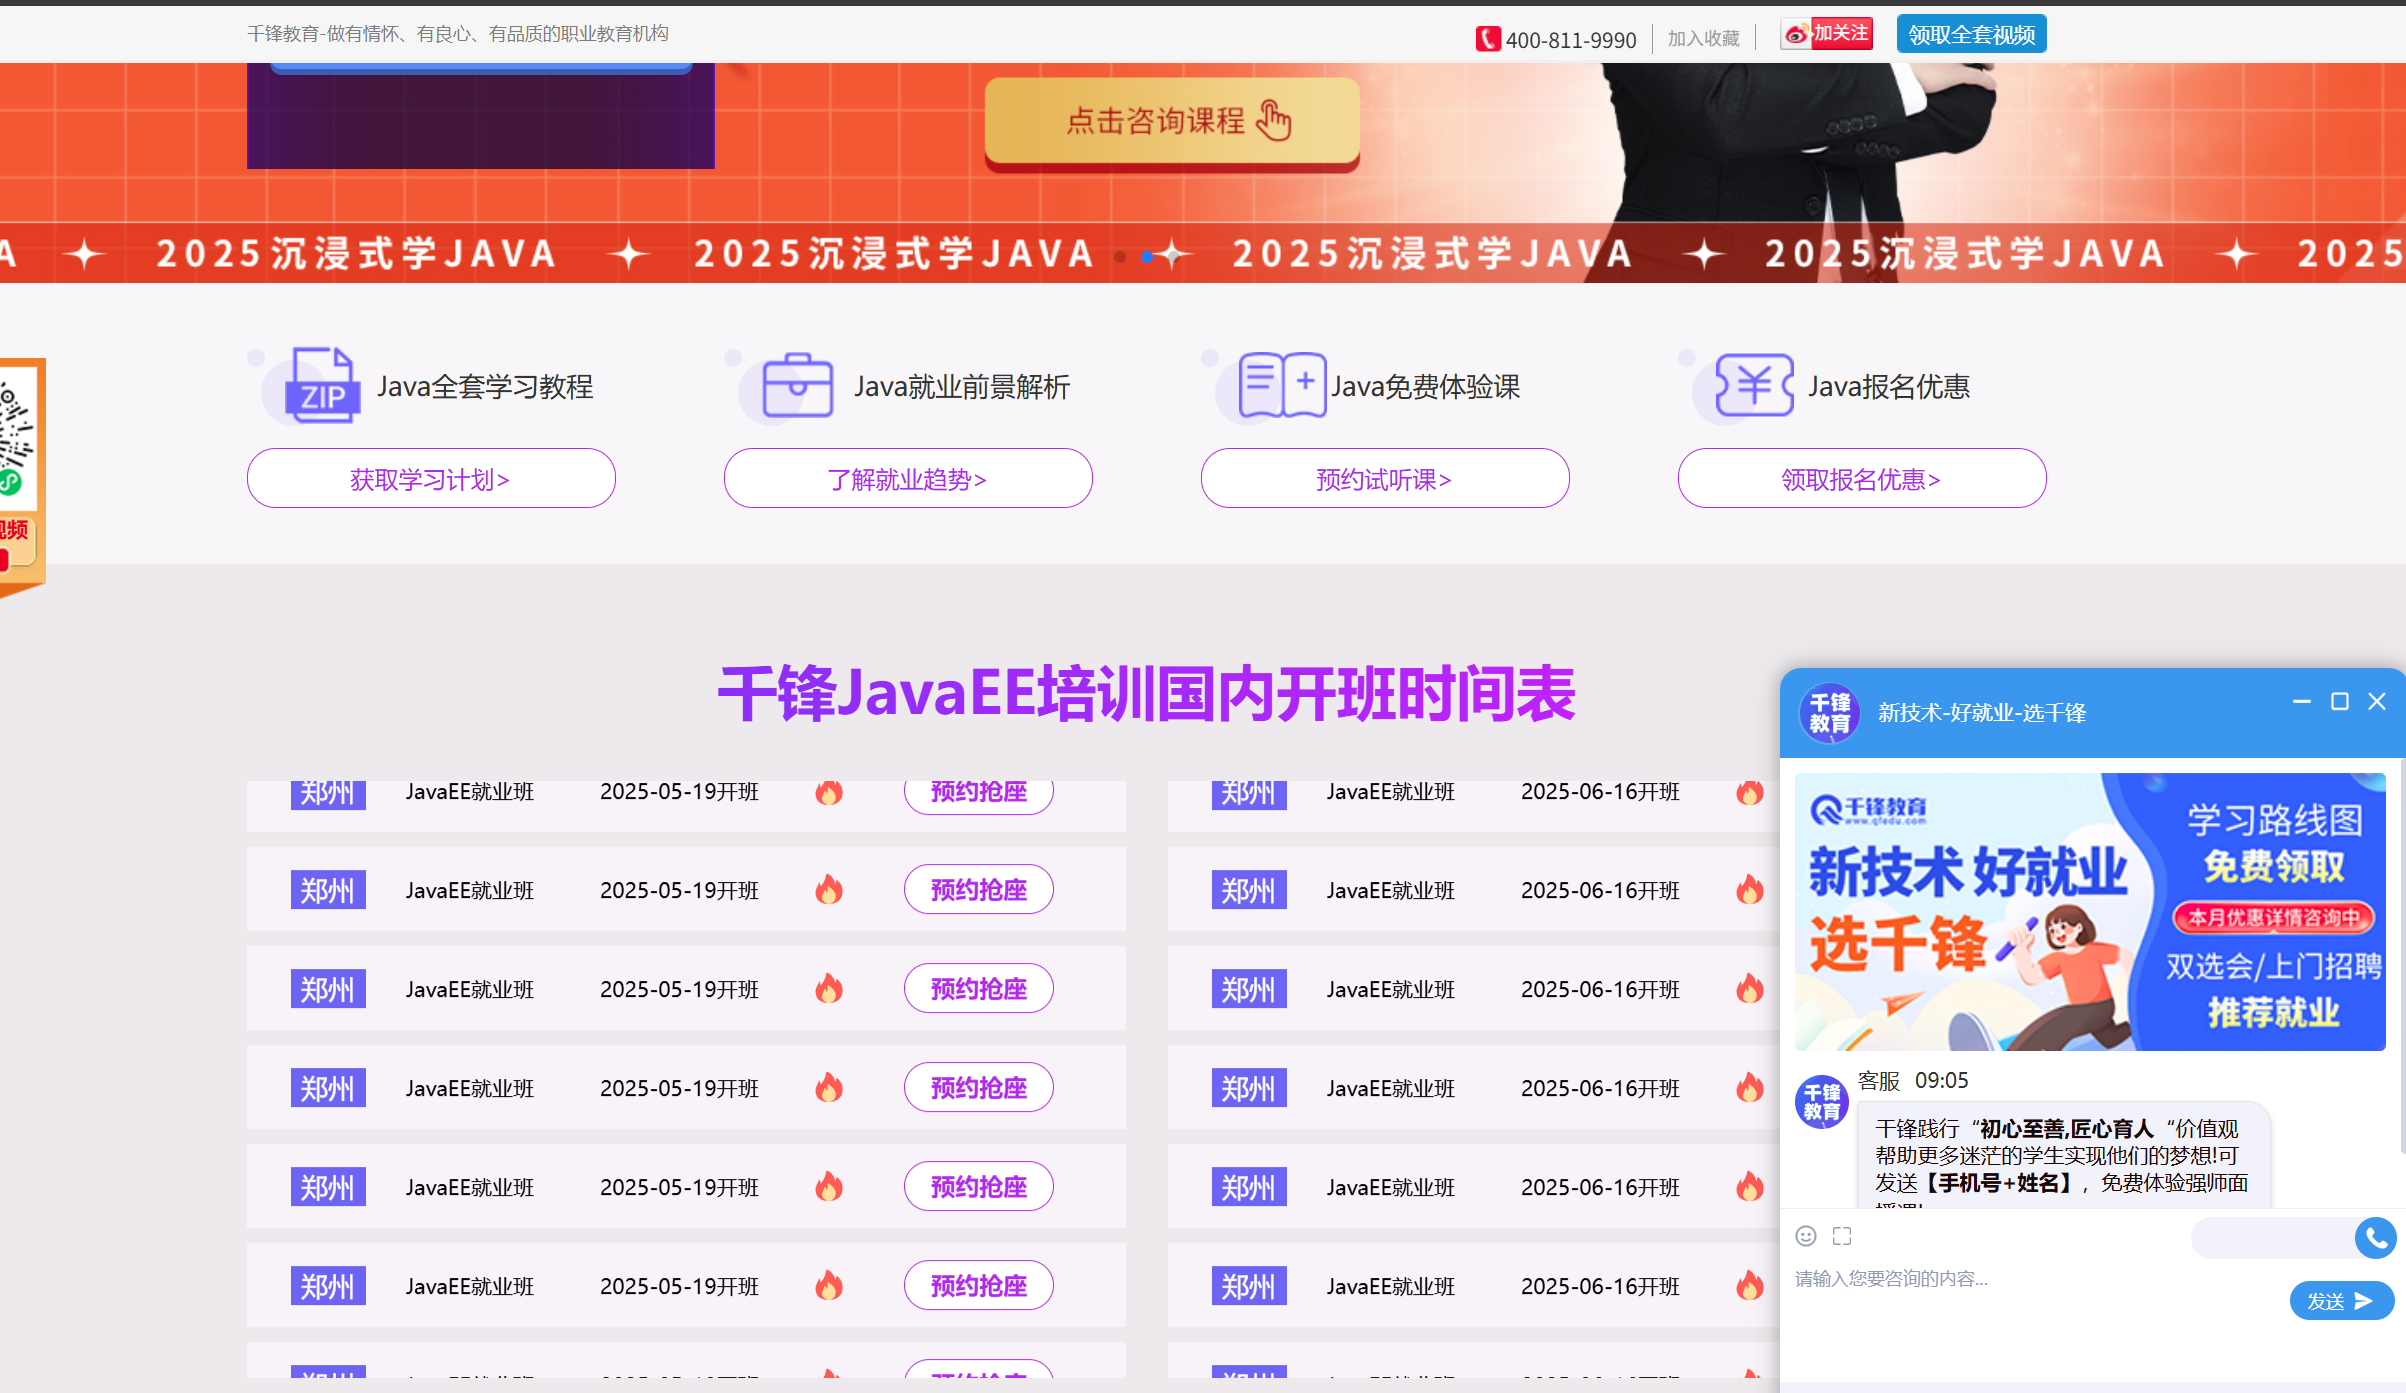Click 加入收藏 in the top bar
Viewport: 2406px width, 1393px height.
[x=1703, y=38]
